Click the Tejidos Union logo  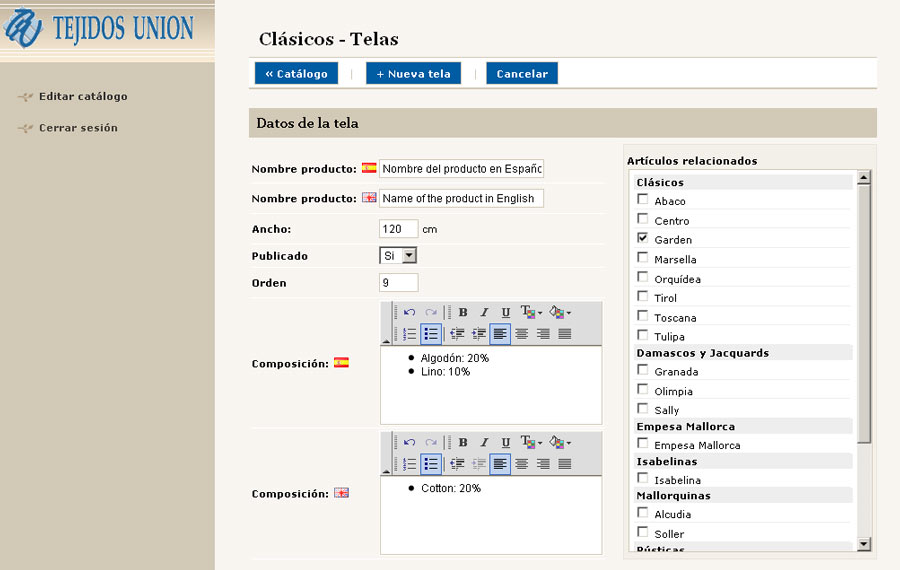99,28
